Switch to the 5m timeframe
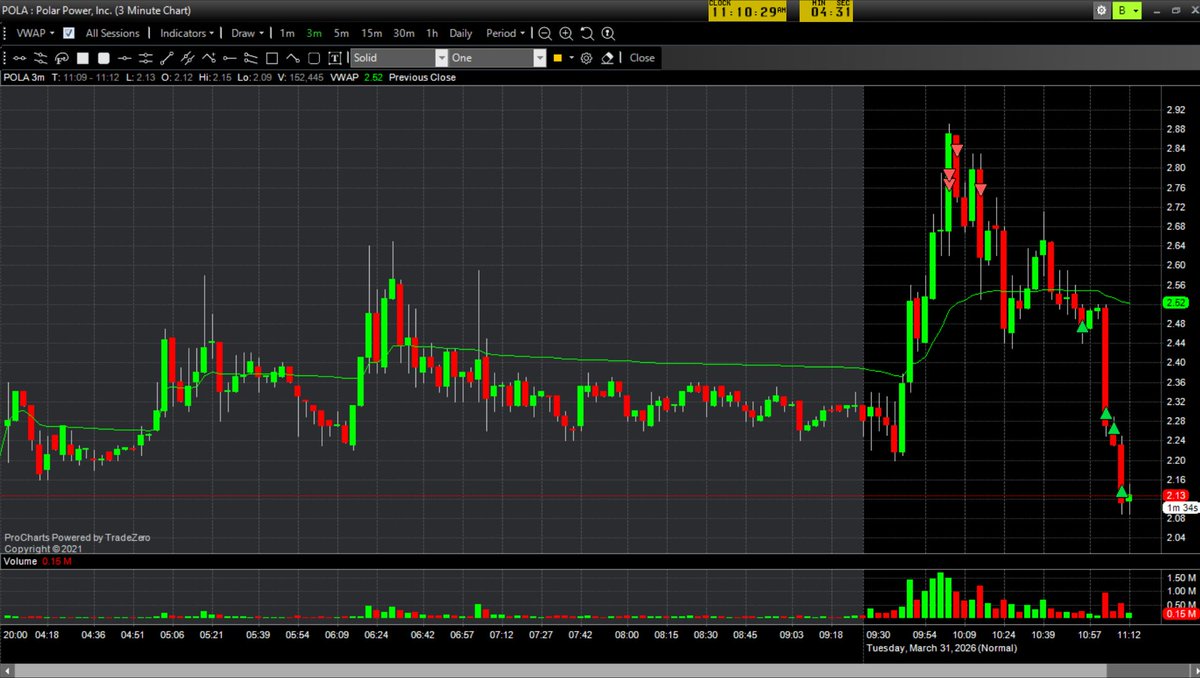This screenshot has width=1200, height=678. [342, 33]
